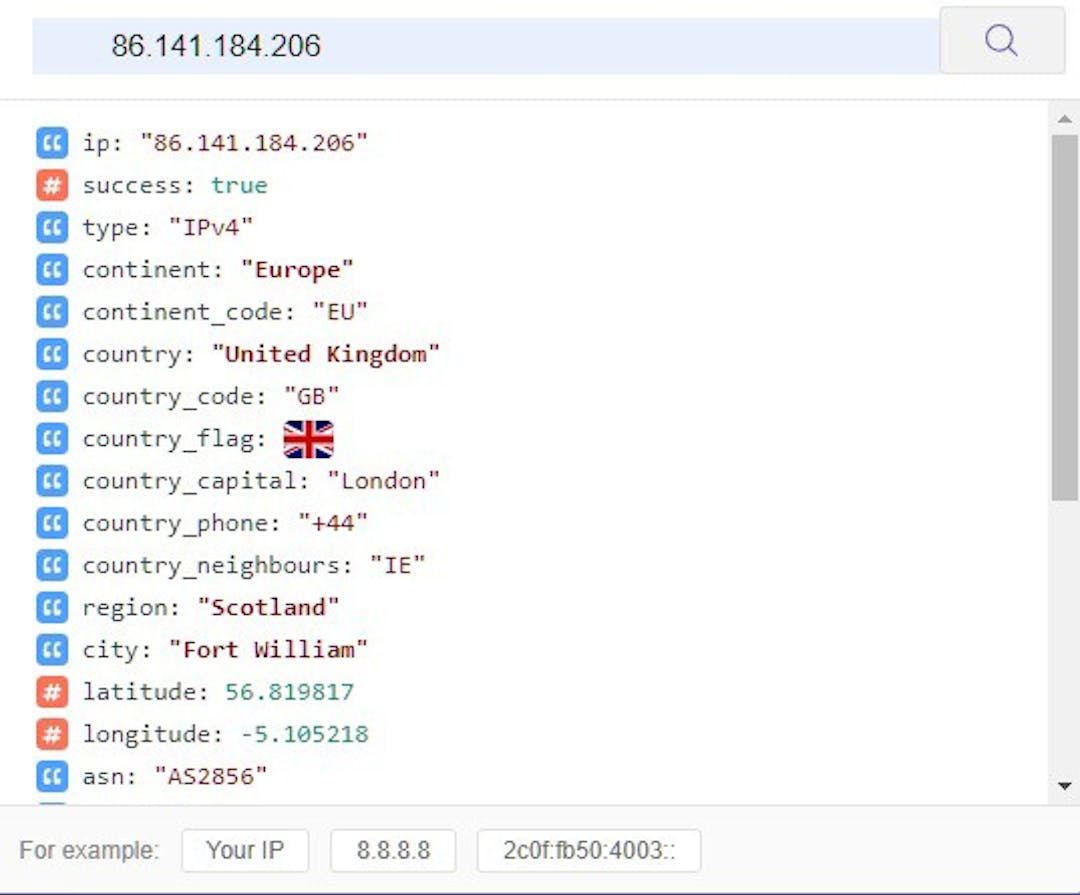1080x895 pixels.
Task: Click the type value "IPv4"
Action: (211, 227)
